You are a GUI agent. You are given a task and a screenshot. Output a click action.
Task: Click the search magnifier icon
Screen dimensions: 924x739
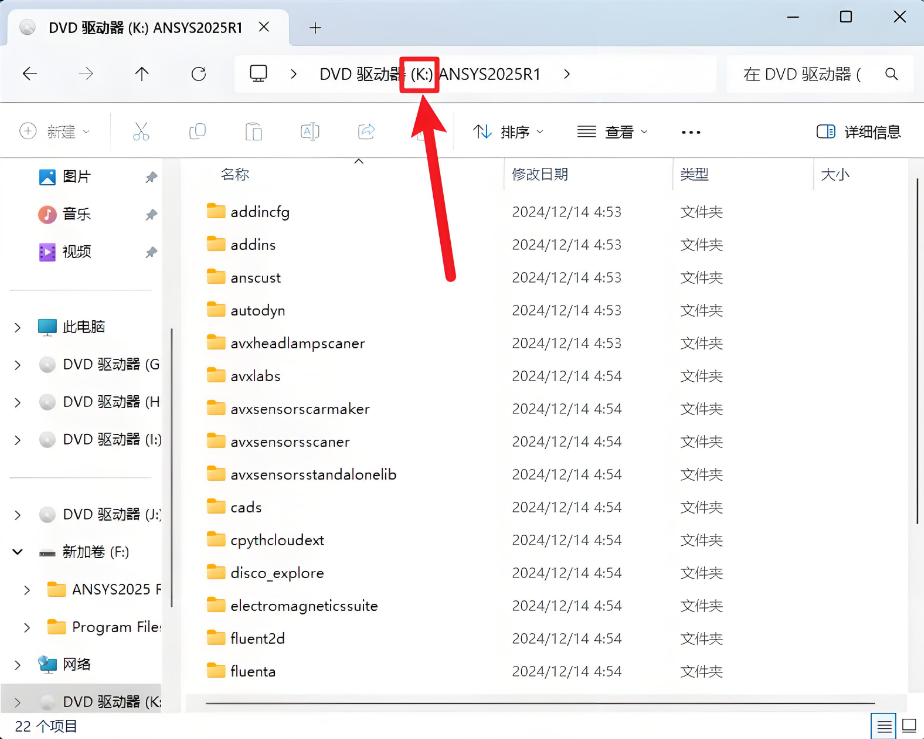pyautogui.click(x=892, y=74)
